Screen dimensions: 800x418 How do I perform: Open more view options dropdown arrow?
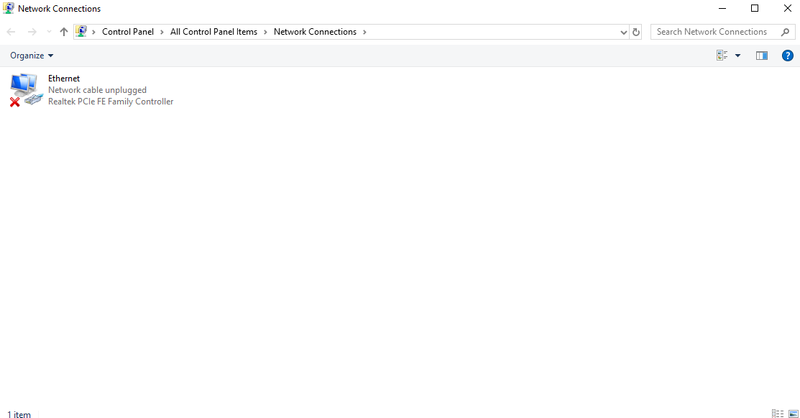pos(738,56)
